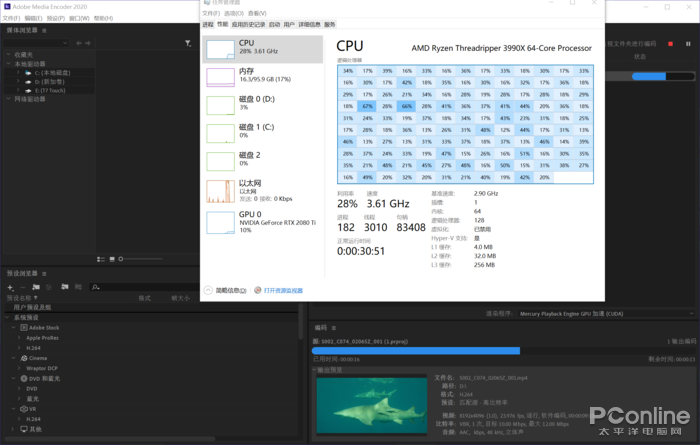Open the 编码 panel menu icon
The height and width of the screenshot is (445, 700).
coord(333,328)
